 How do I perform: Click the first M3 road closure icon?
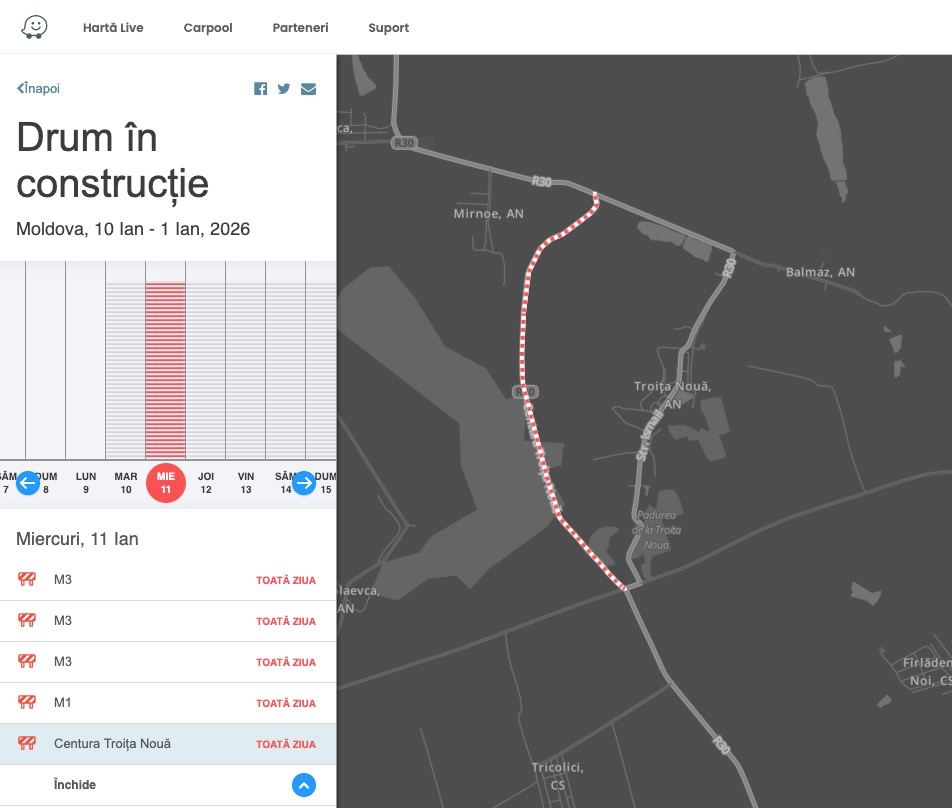coord(27,580)
